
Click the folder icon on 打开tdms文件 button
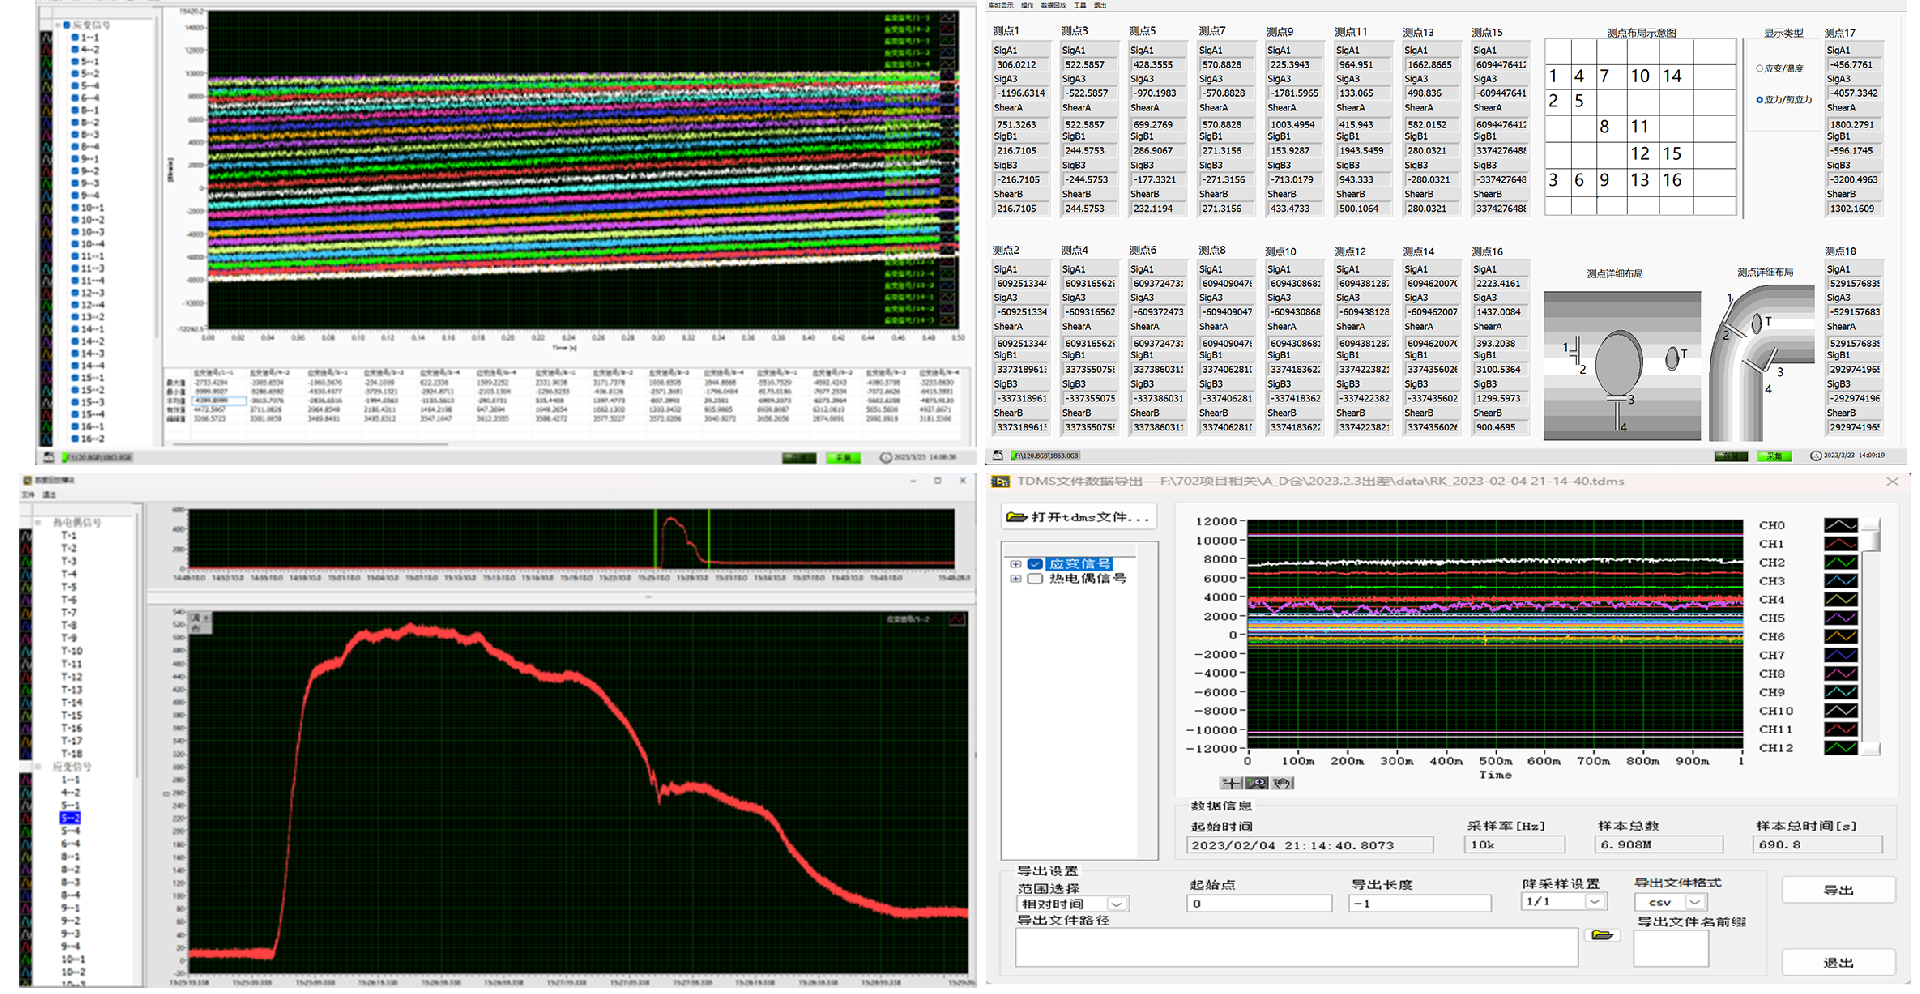1017,517
